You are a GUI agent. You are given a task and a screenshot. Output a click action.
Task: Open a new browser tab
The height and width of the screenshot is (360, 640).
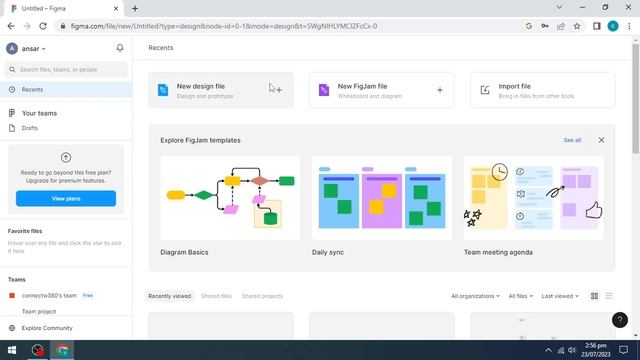click(135, 8)
